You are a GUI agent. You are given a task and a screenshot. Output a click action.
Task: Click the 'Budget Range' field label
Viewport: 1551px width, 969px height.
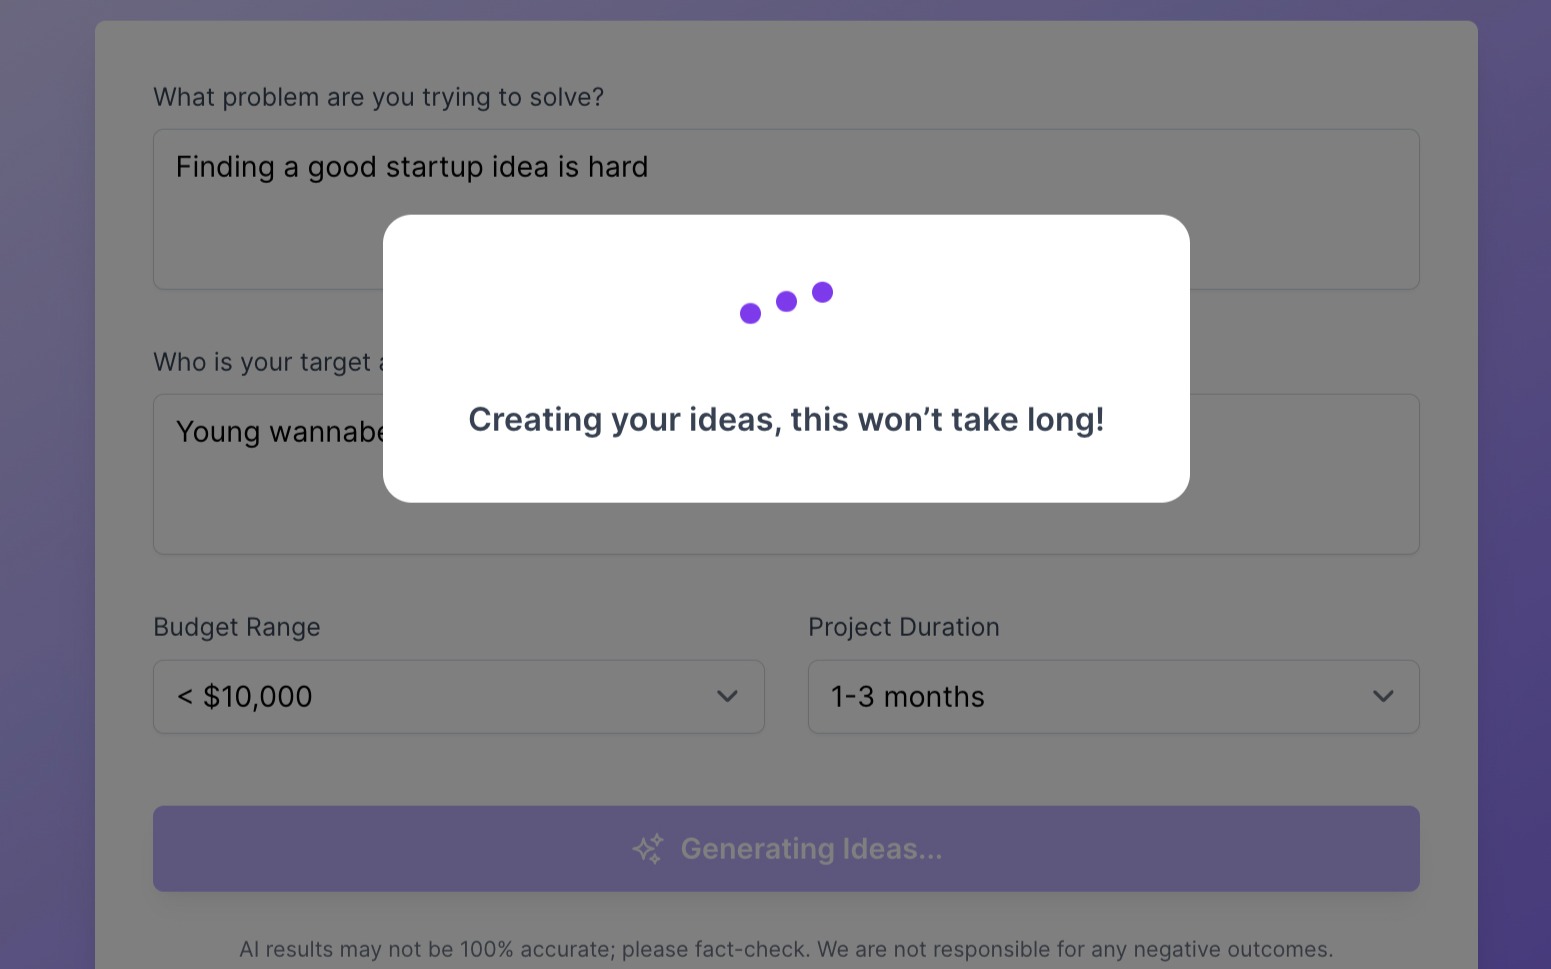tap(236, 627)
